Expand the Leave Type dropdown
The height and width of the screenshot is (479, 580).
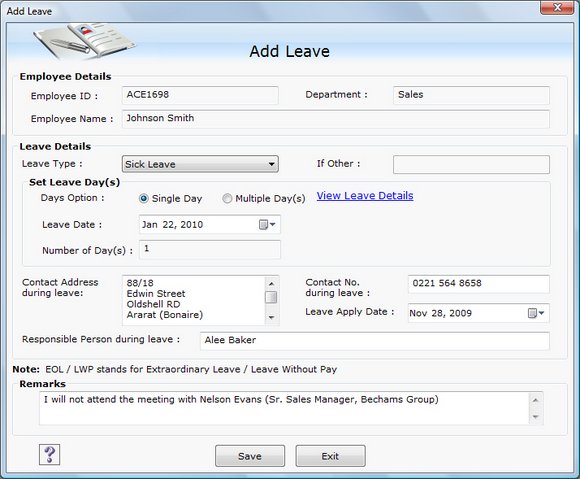click(x=271, y=164)
